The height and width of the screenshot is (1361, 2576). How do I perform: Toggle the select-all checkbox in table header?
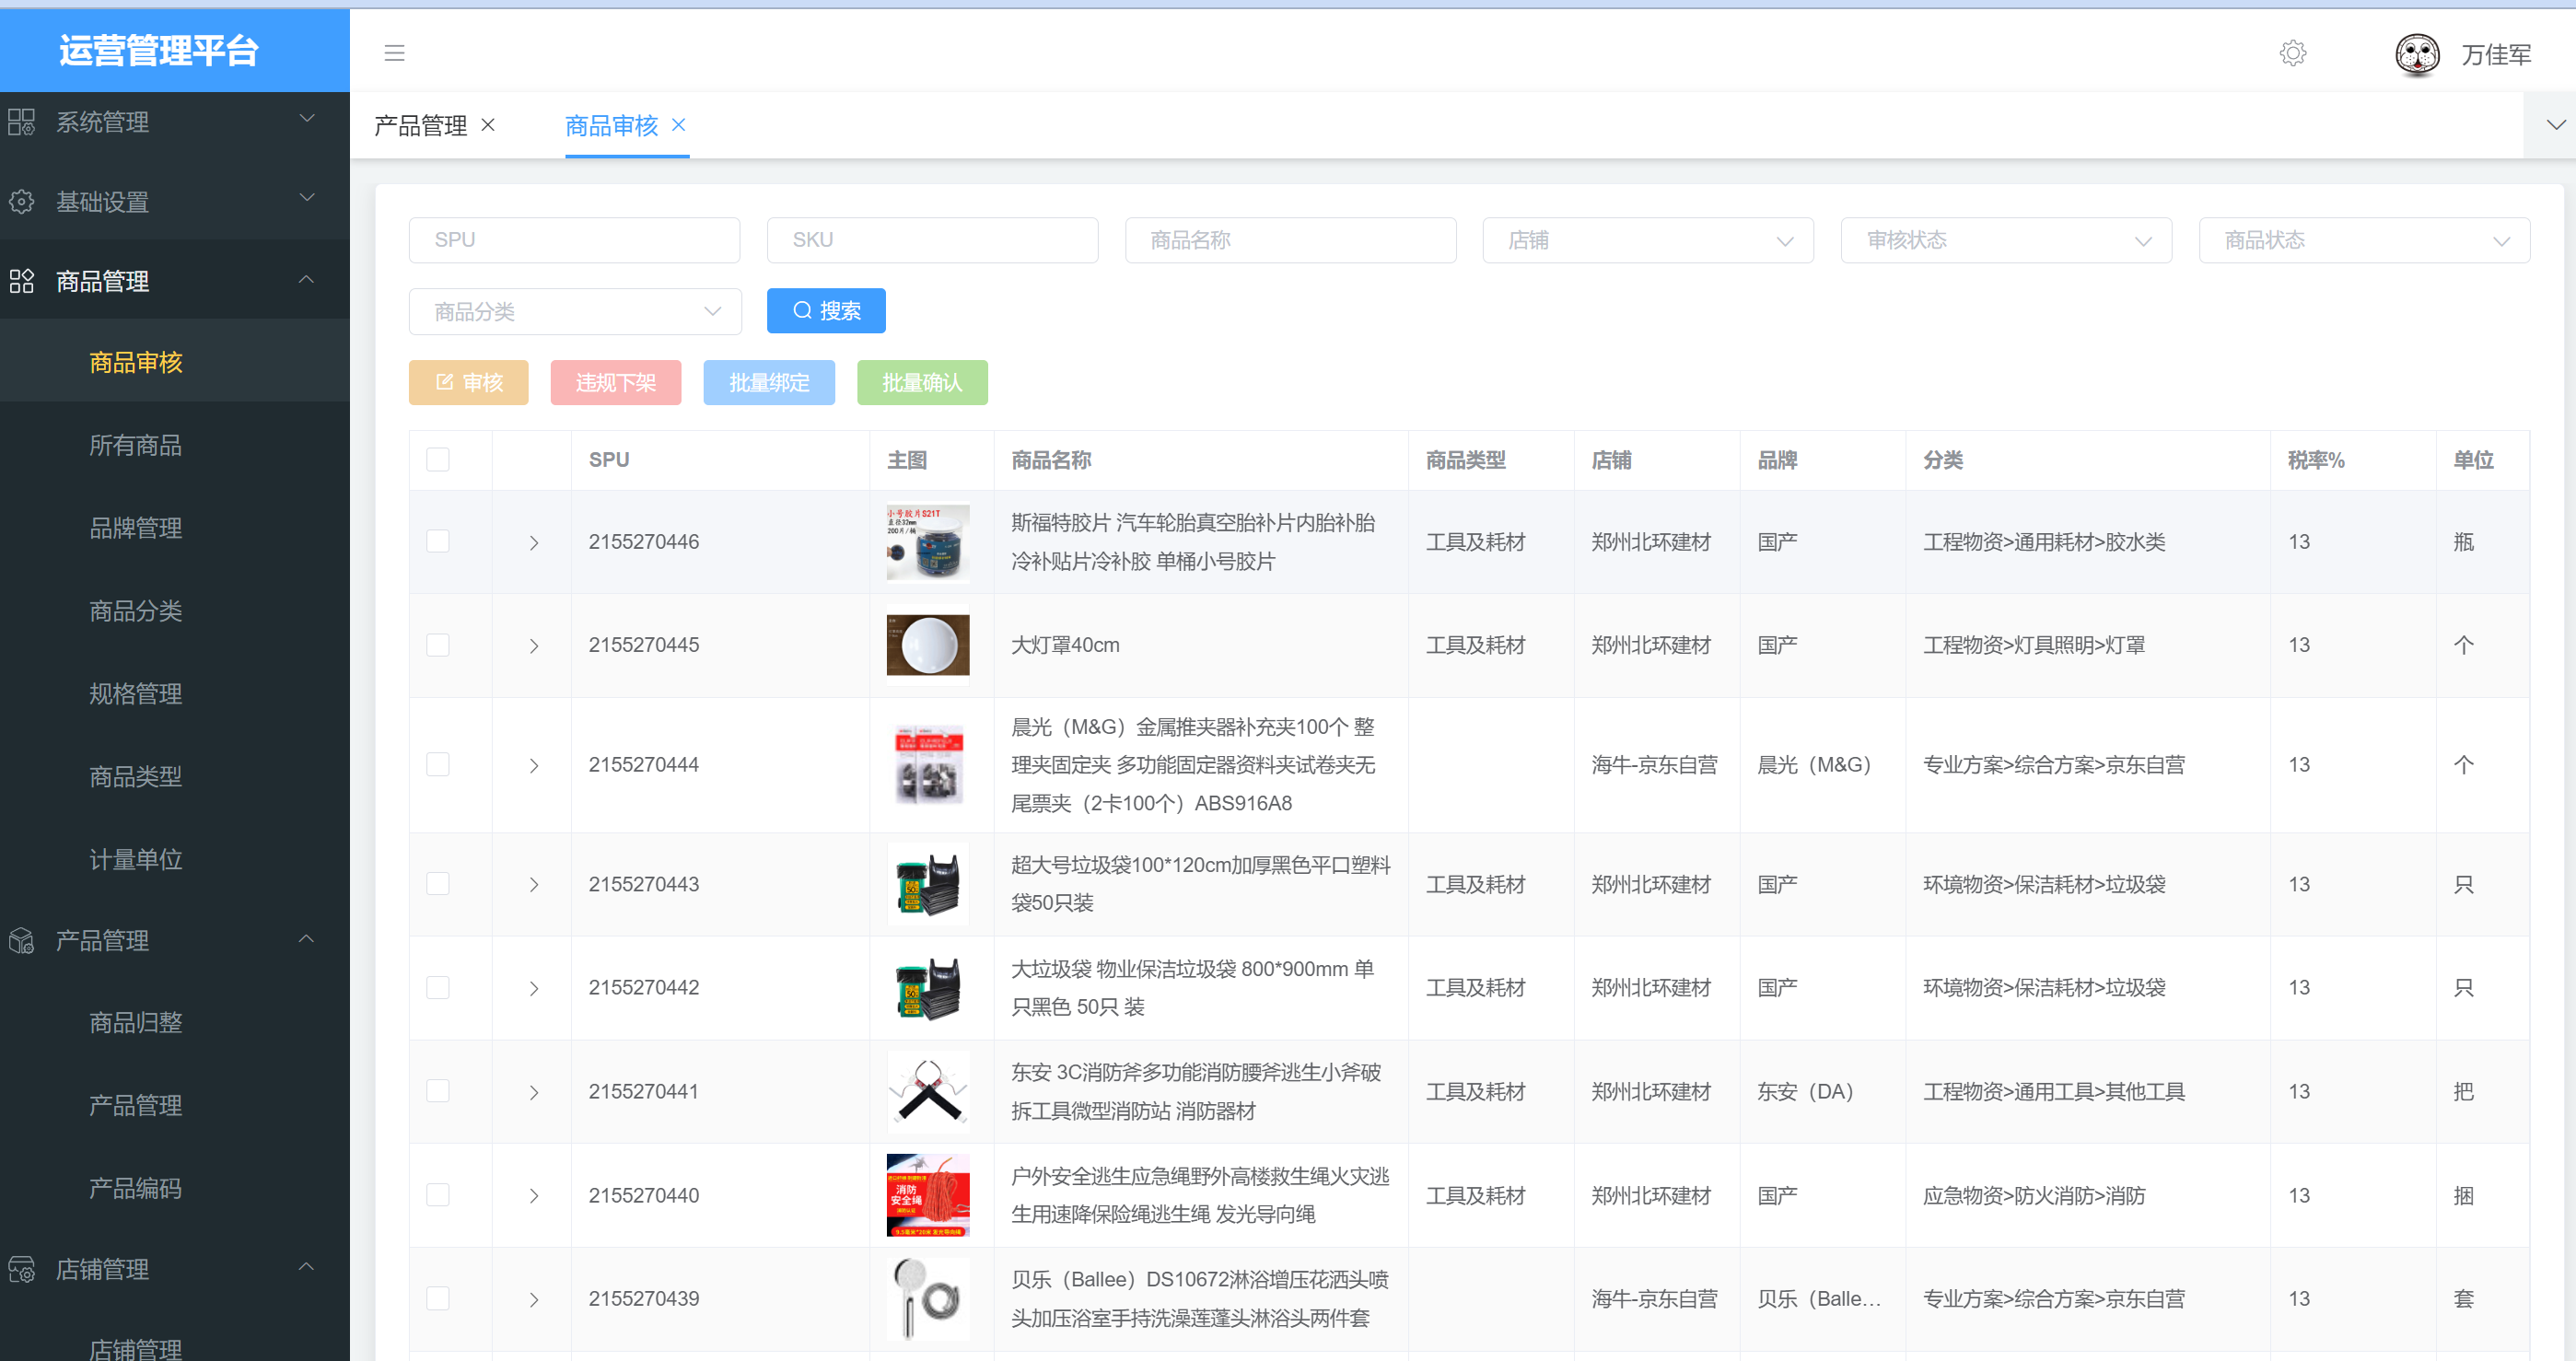438,459
